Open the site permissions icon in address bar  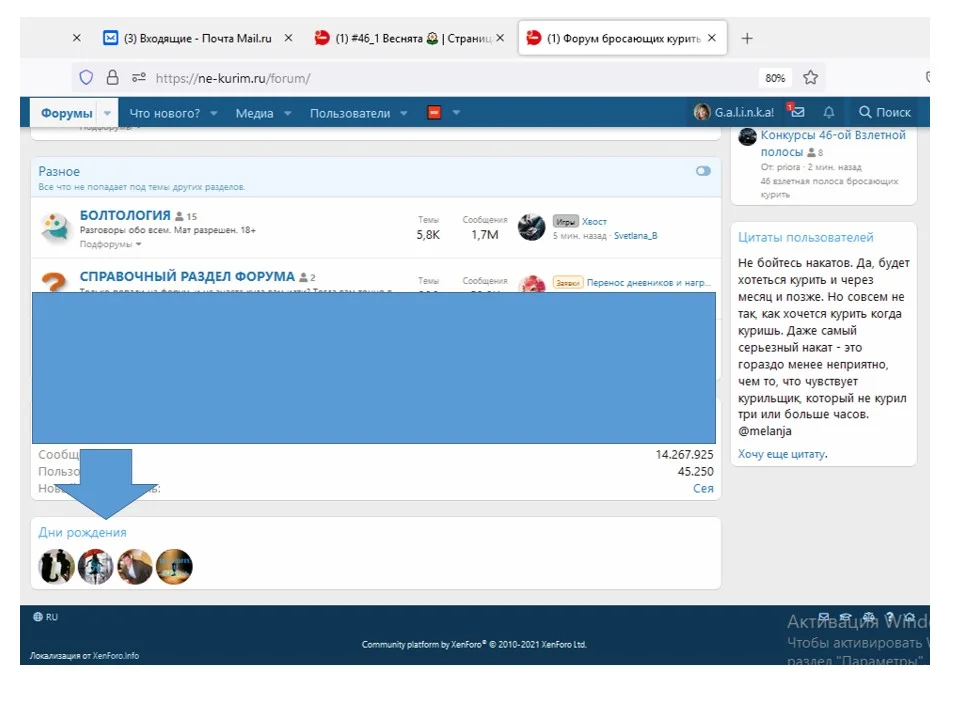pyautogui.click(x=139, y=77)
